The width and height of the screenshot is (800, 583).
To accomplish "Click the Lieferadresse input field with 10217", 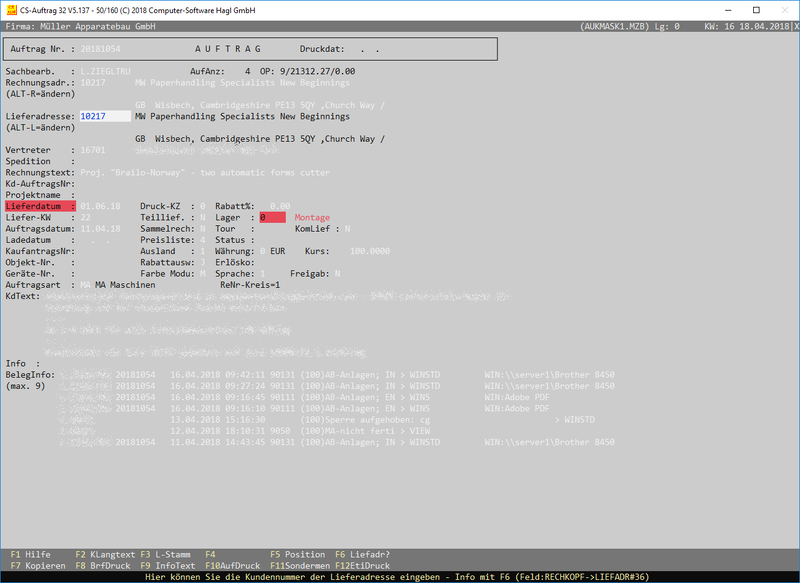I will tap(104, 116).
